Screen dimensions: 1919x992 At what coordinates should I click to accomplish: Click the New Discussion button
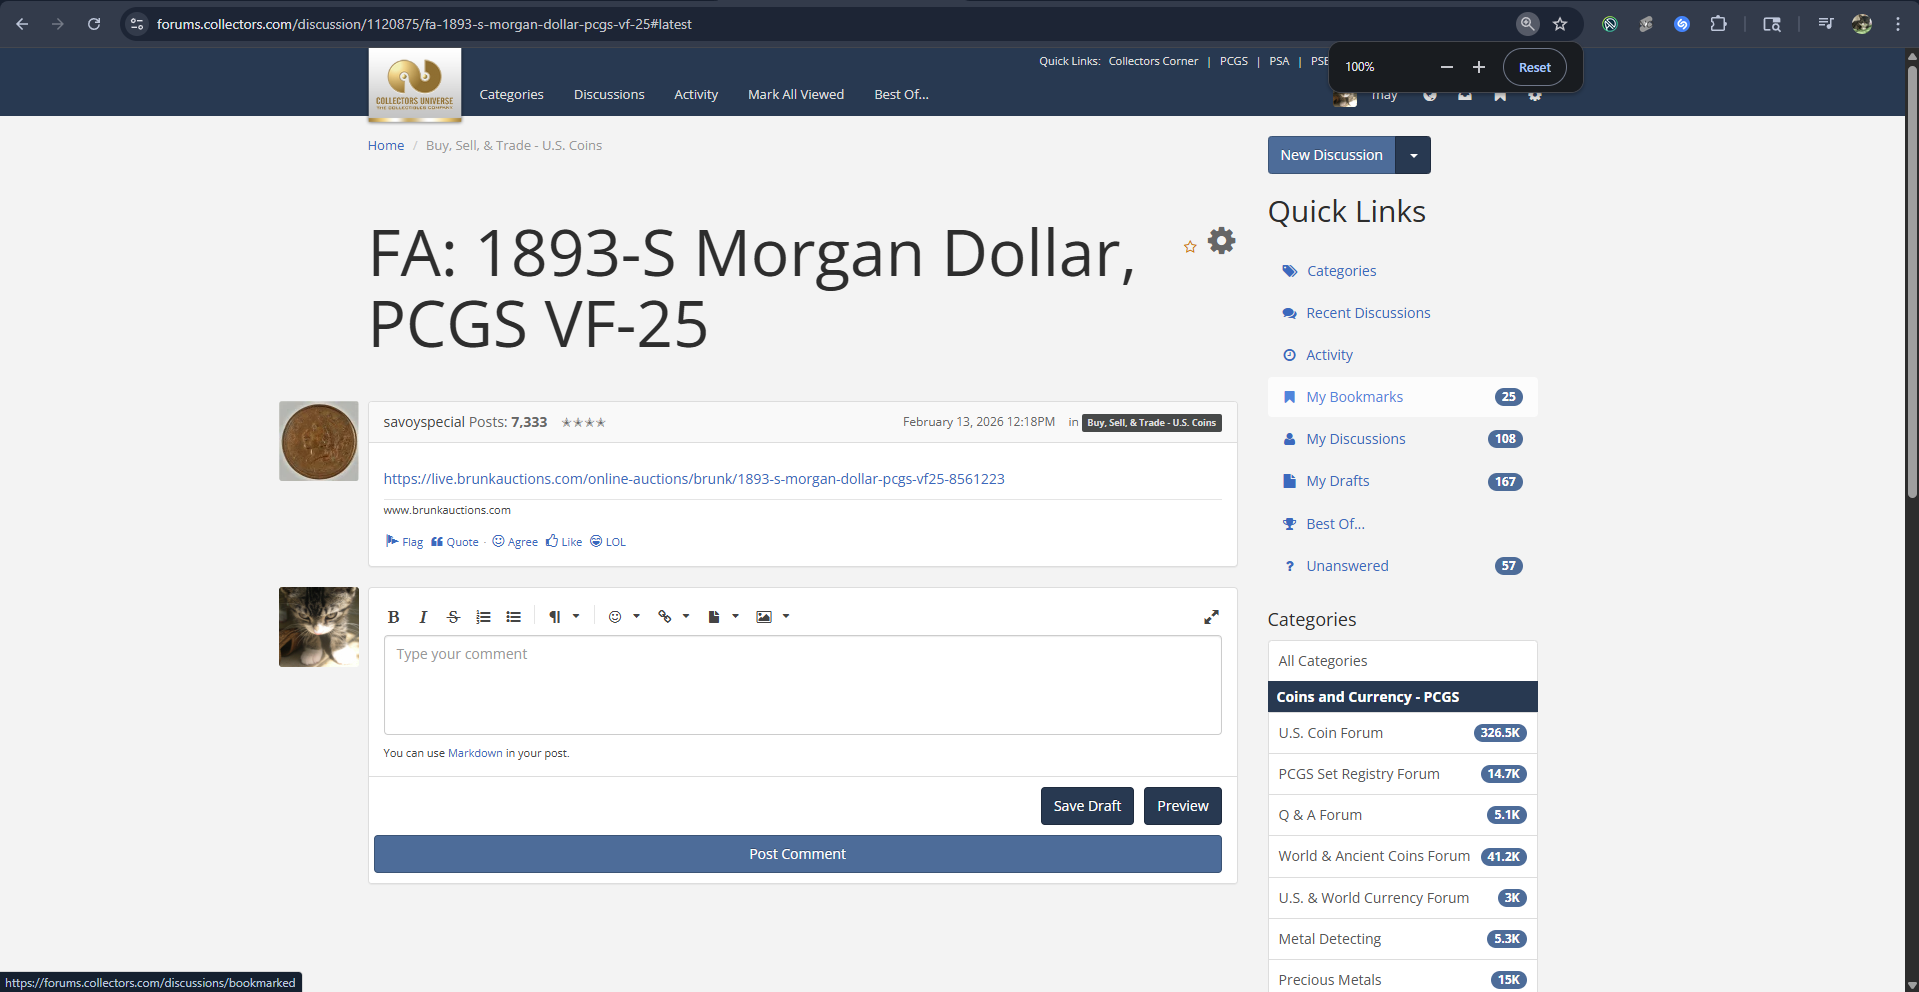coord(1332,155)
